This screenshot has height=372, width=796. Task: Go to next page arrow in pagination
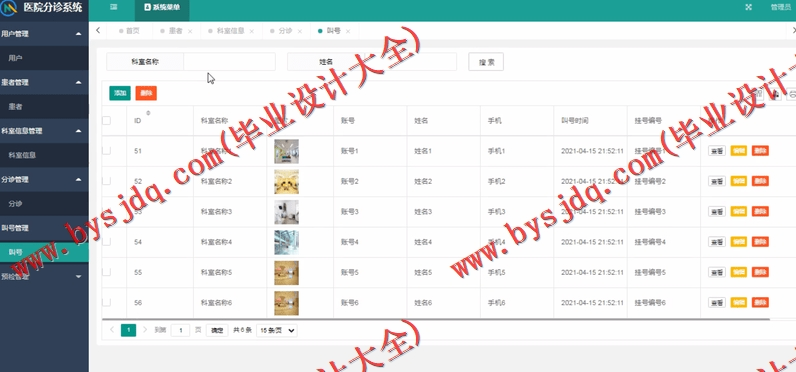[x=145, y=330]
